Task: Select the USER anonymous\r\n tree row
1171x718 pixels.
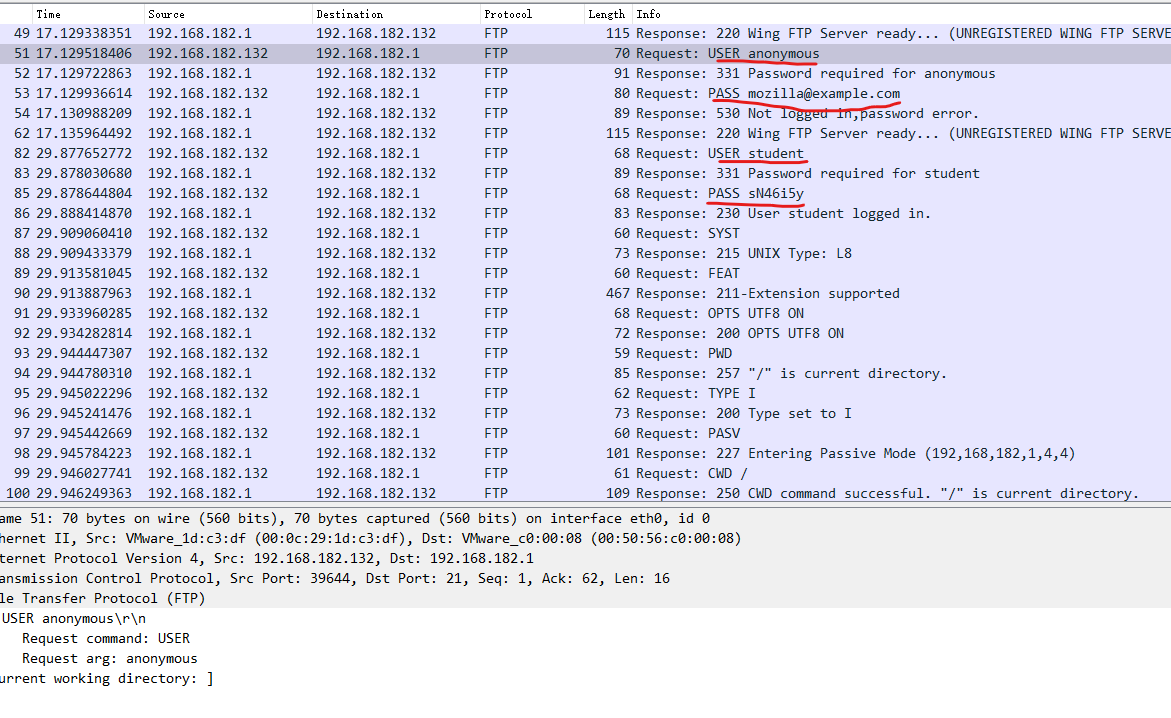Action: click(x=586, y=619)
